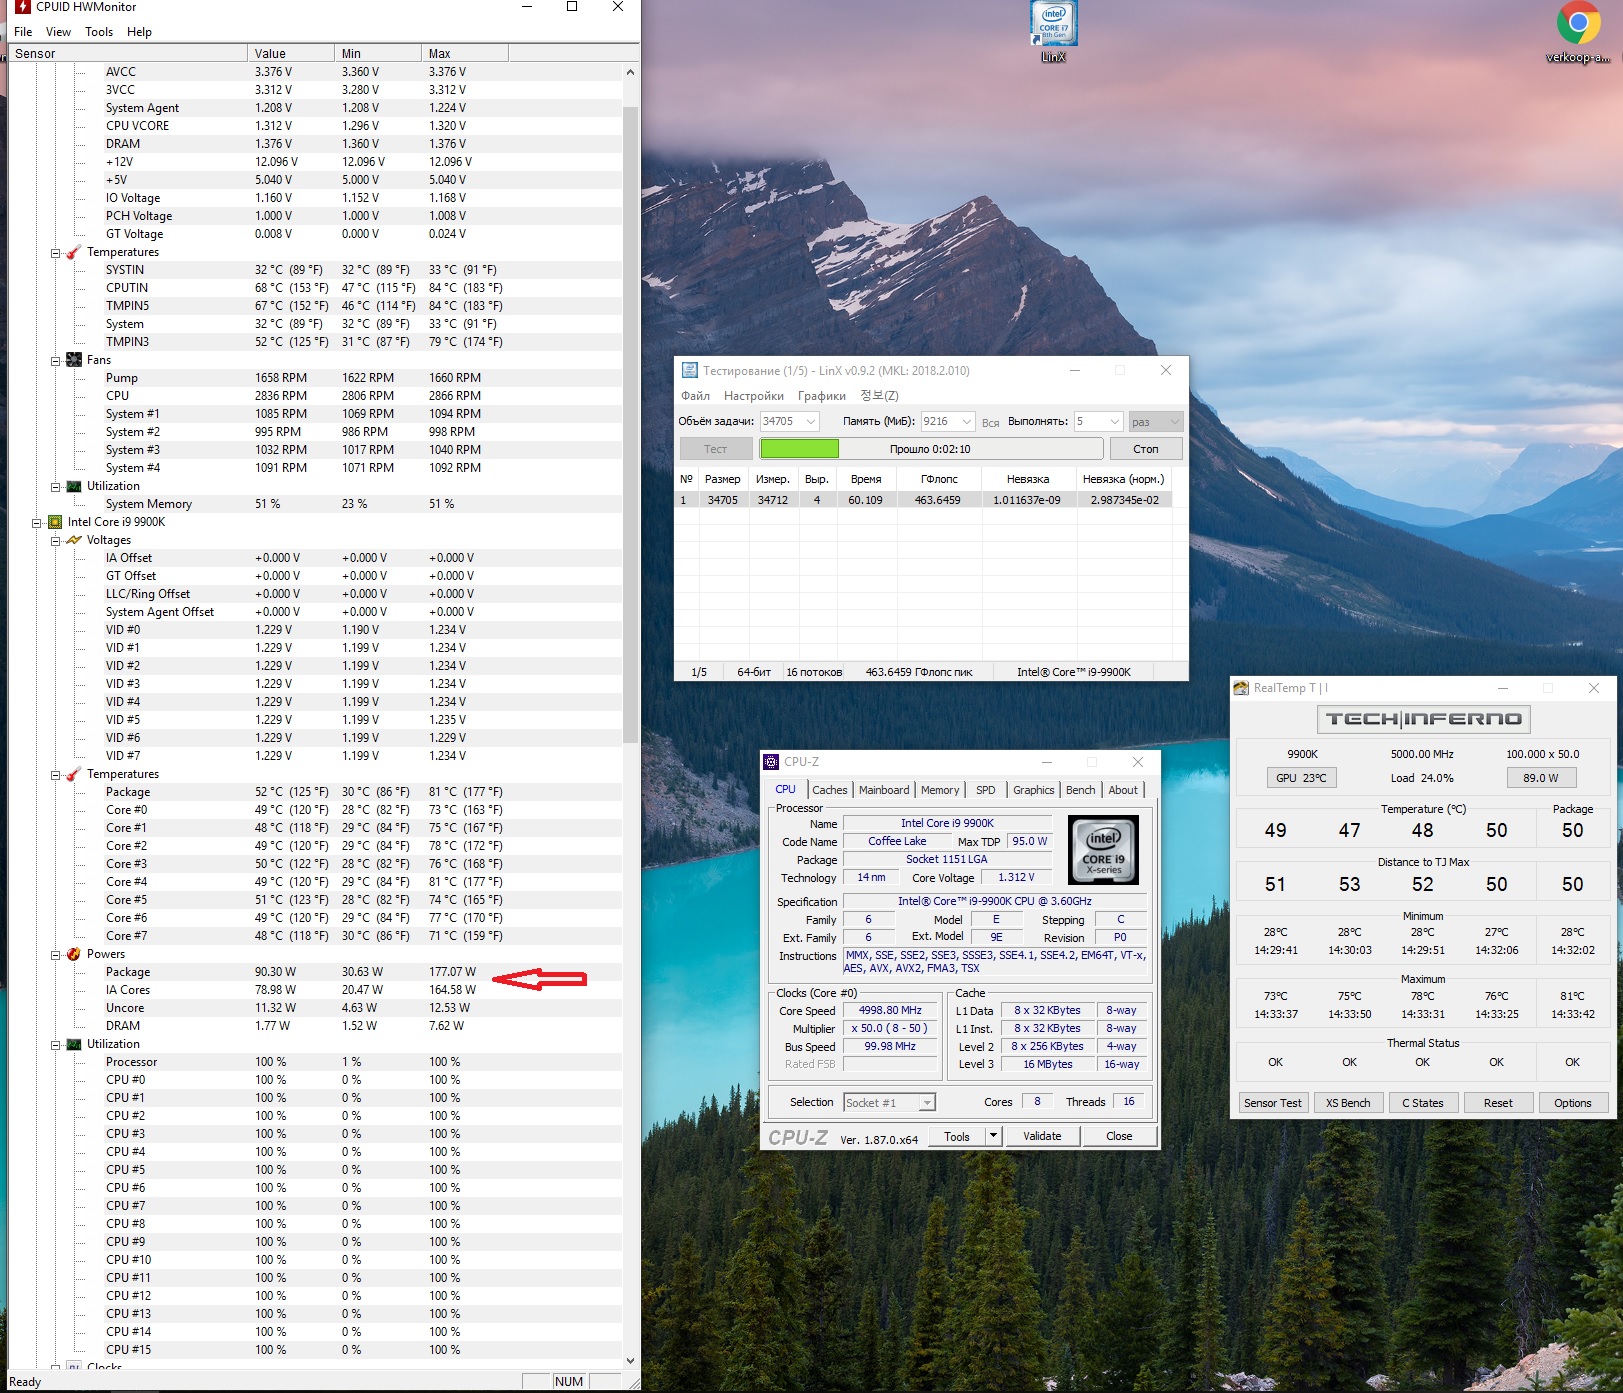Collapse the Powers tree node
This screenshot has height=1393, width=1623.
(x=56, y=954)
